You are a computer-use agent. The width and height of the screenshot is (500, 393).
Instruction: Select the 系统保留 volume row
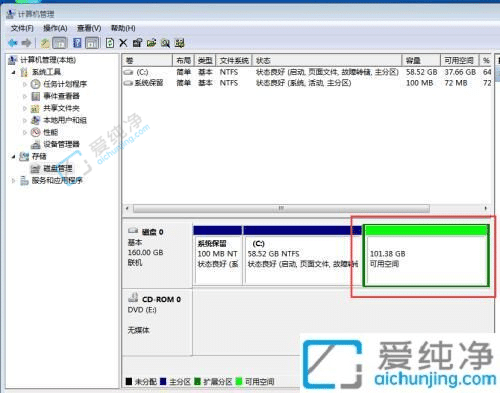coord(307,83)
